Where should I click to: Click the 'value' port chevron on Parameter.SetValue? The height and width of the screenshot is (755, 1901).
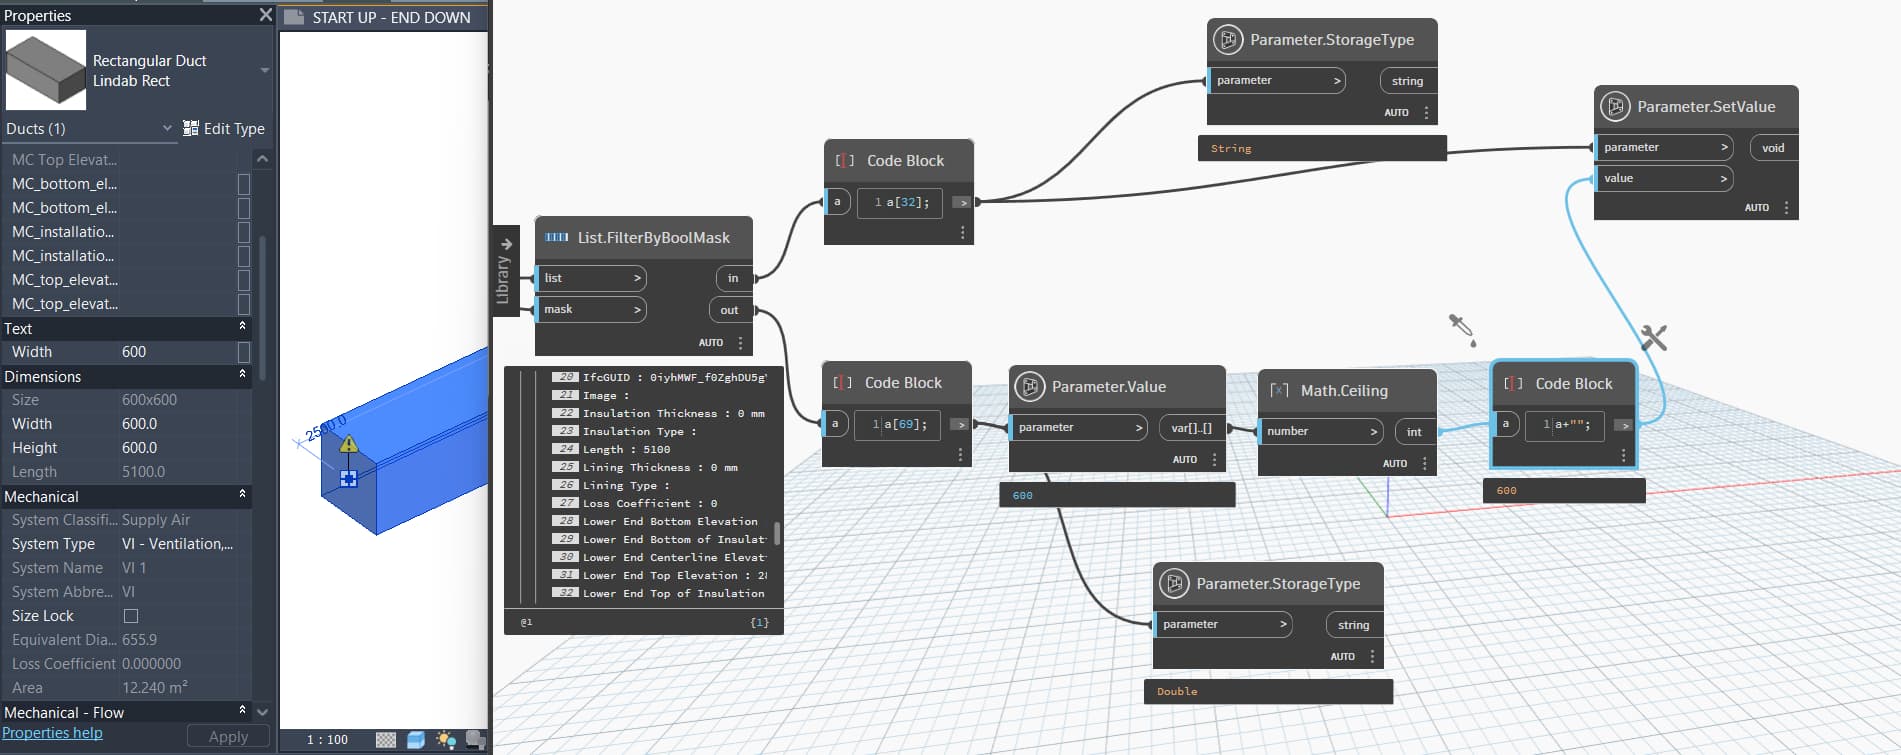point(1724,179)
